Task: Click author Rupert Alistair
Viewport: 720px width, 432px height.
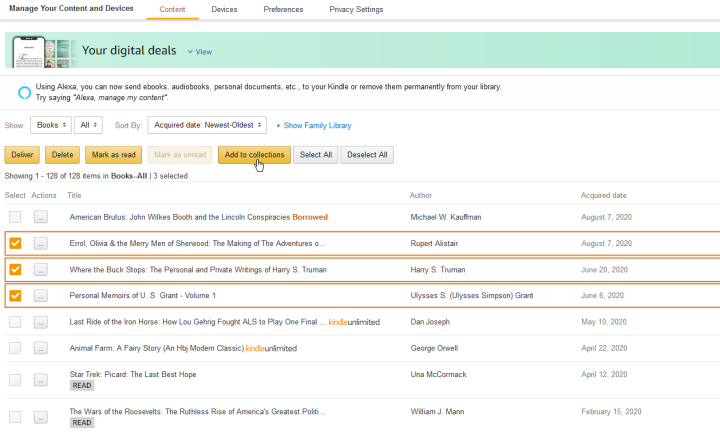Action: coord(434,243)
